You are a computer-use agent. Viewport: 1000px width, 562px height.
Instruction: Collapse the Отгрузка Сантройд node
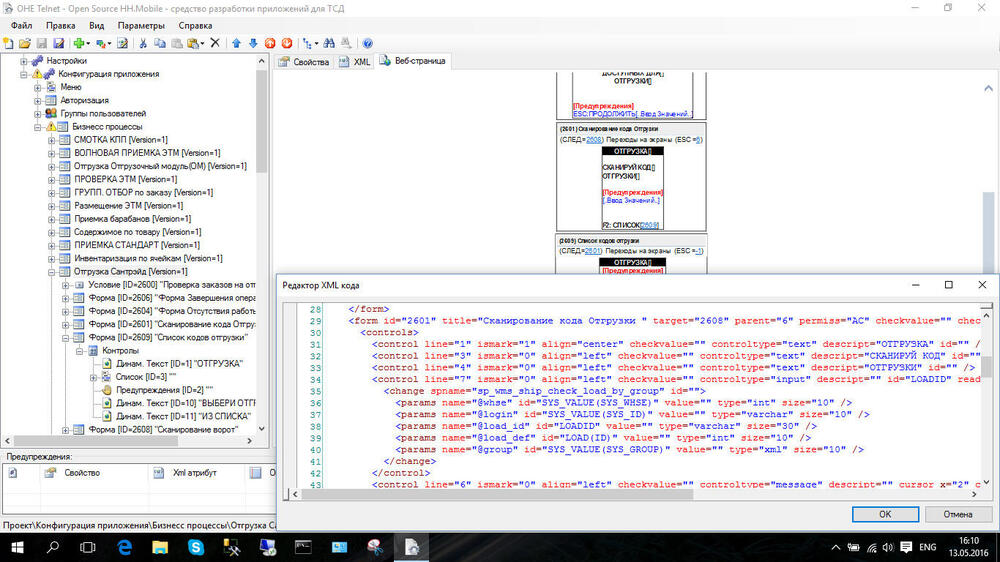point(52,272)
